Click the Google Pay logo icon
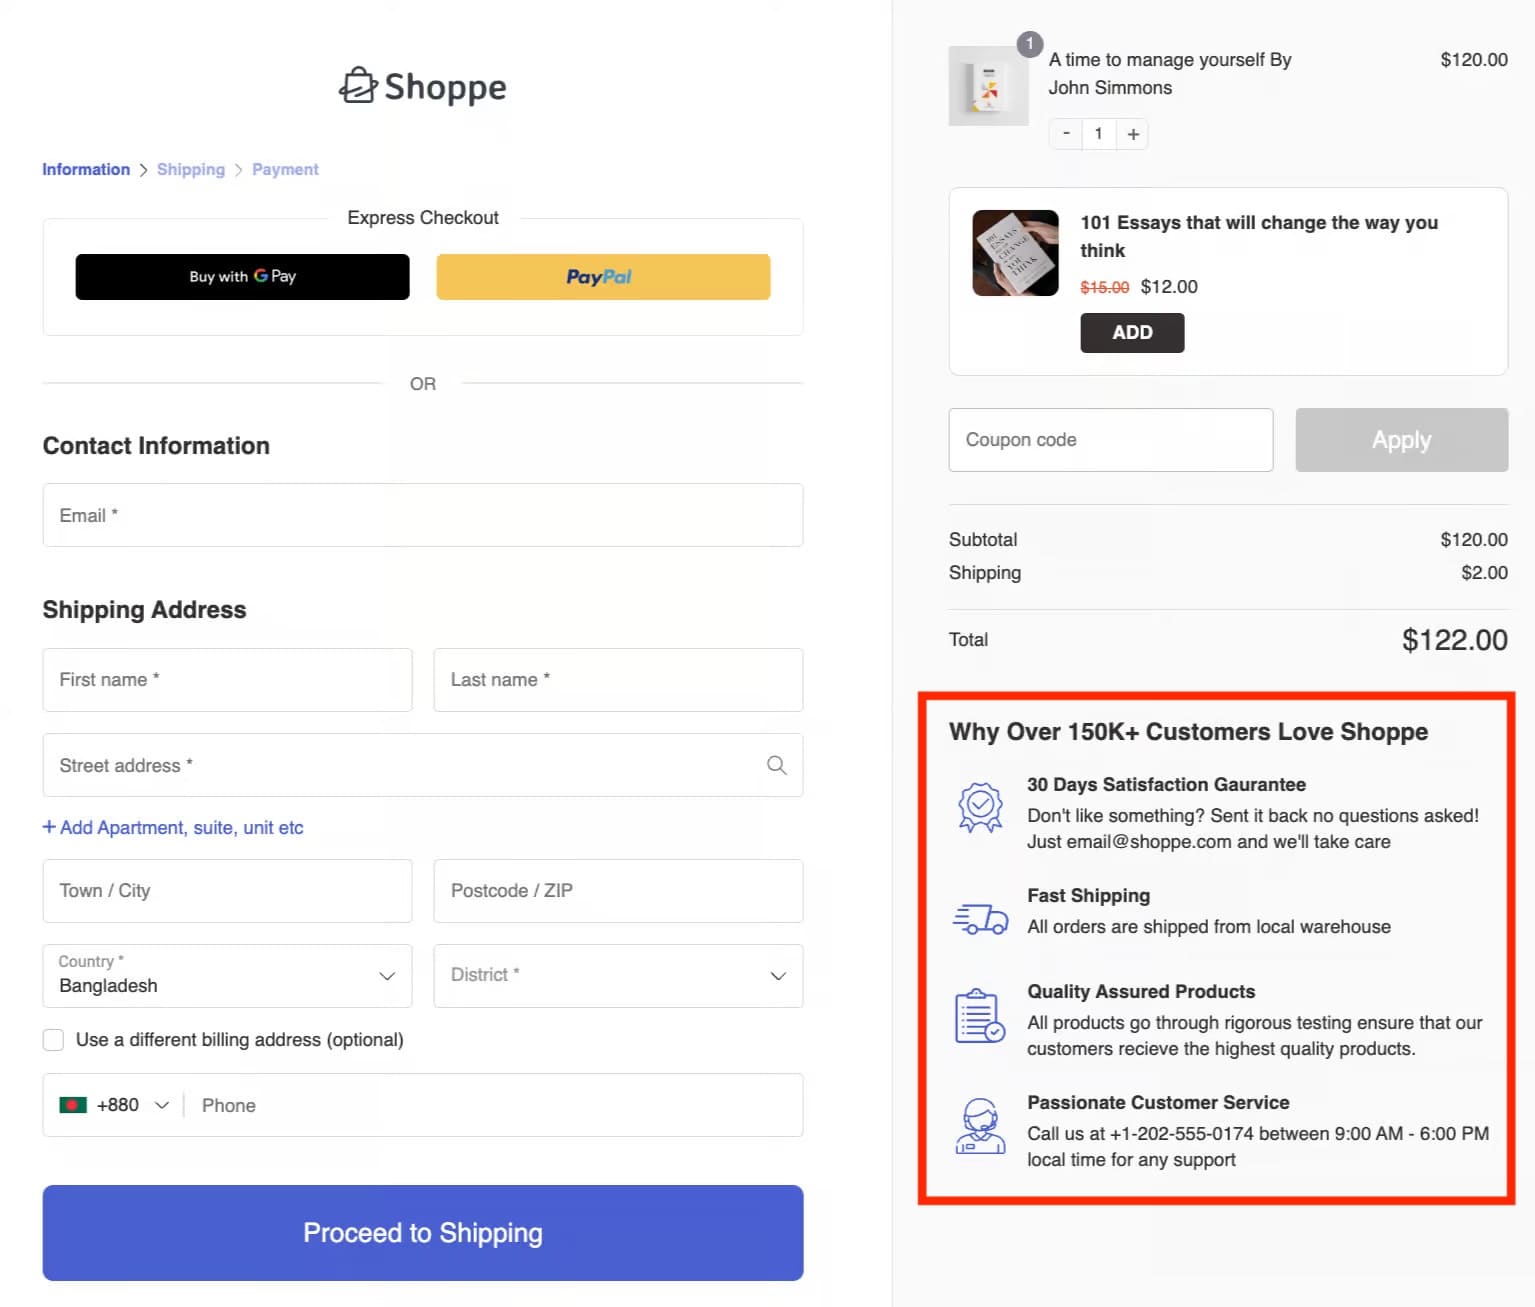 pos(261,276)
